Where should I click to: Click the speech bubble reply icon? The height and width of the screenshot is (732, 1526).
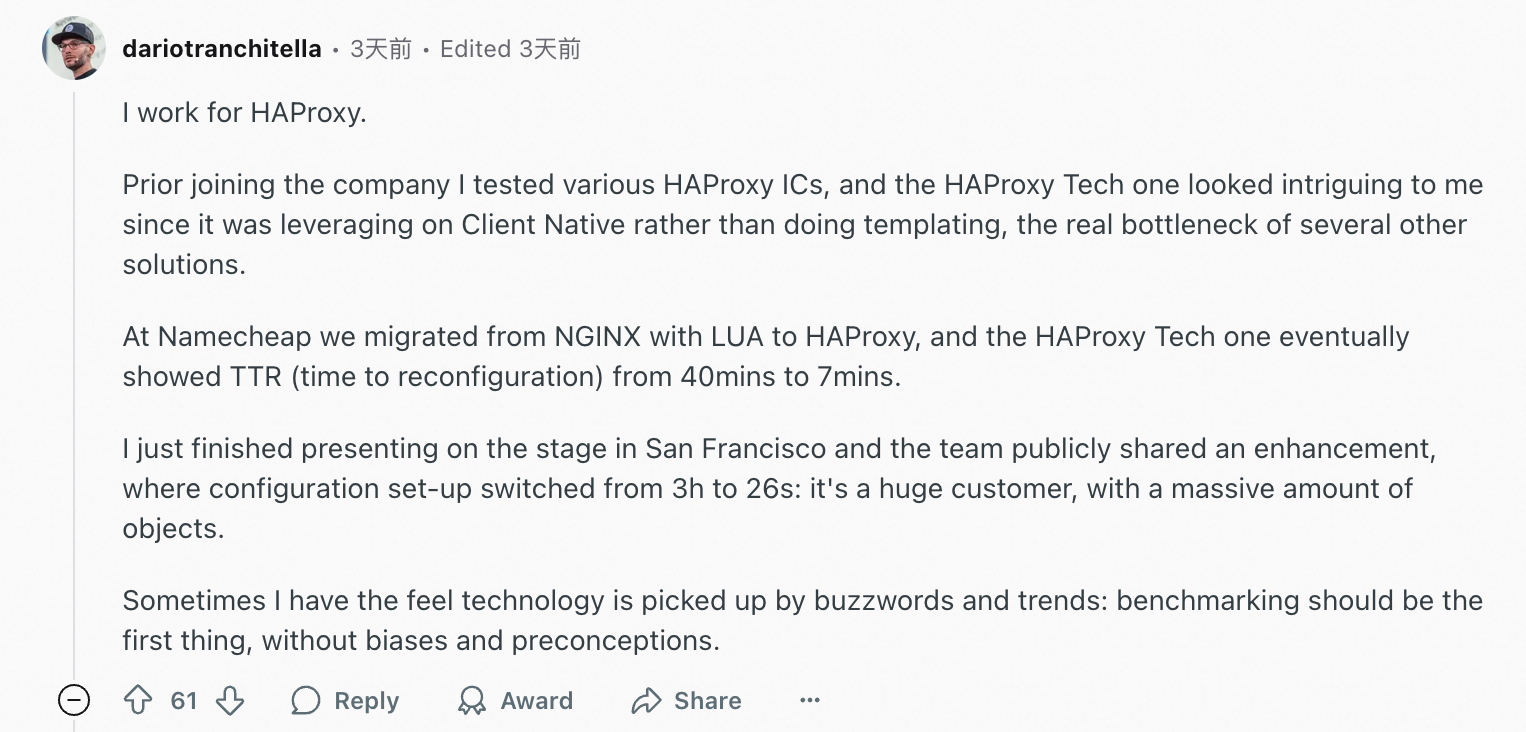(x=305, y=701)
